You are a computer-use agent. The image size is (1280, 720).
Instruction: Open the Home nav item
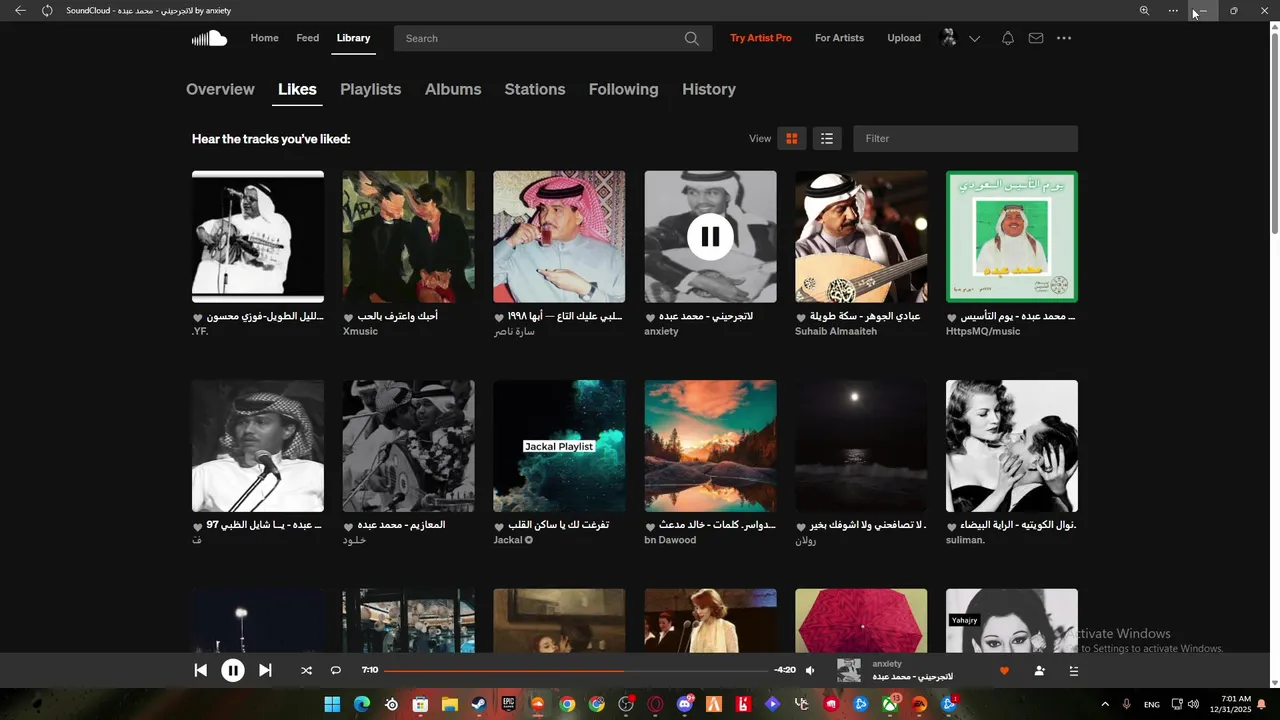(x=264, y=38)
